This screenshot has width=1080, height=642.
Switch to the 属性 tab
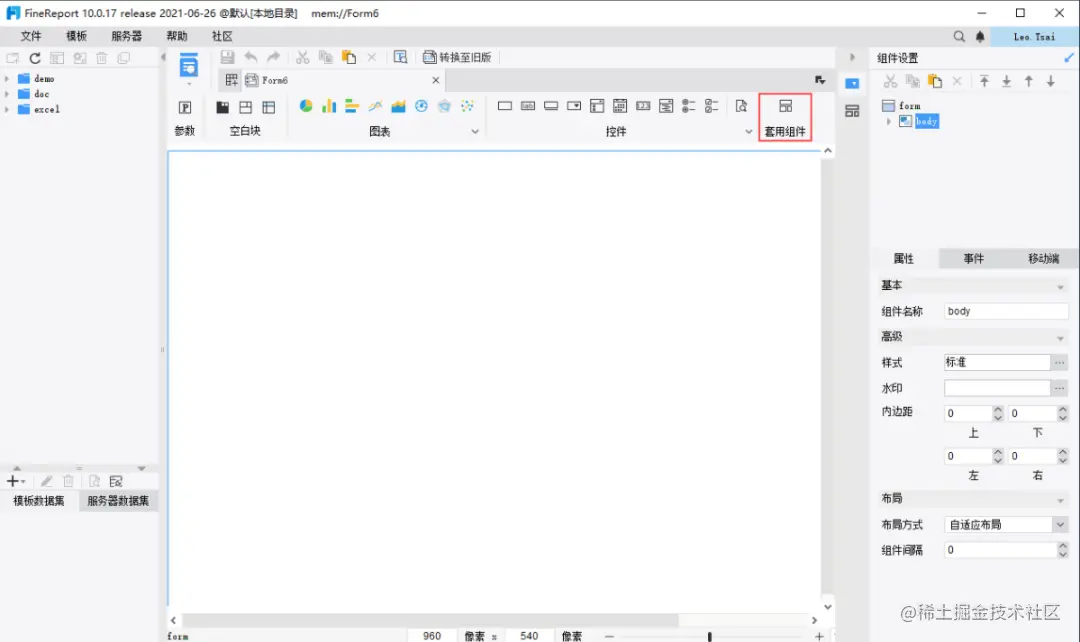click(x=904, y=258)
